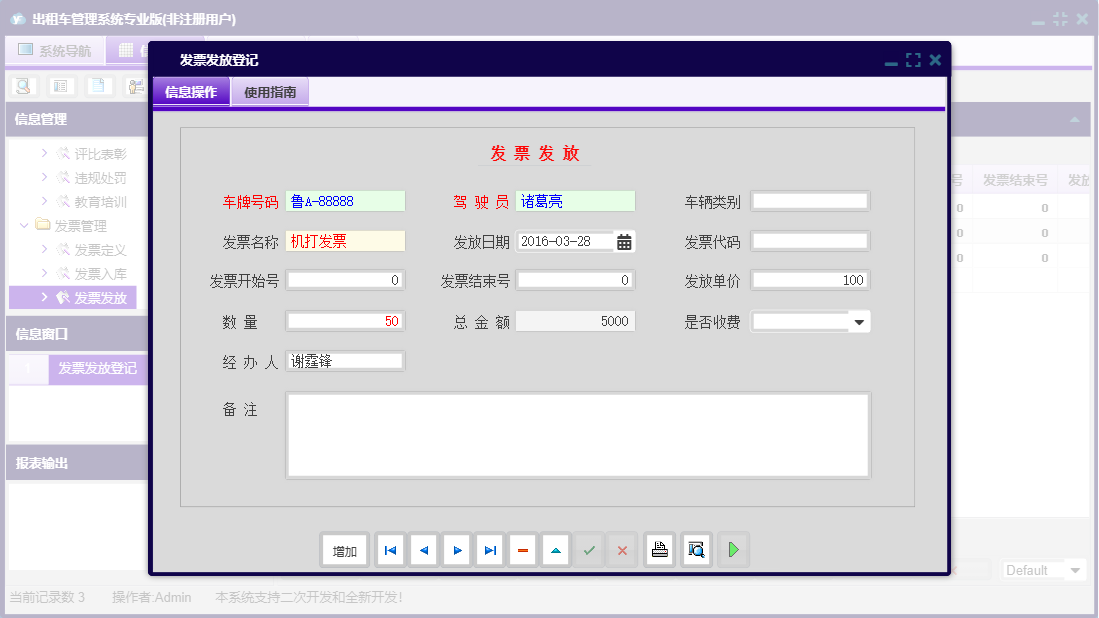Screen dimensions: 1099x618
Task: Open the 是否收费 dropdown
Action: click(x=859, y=320)
